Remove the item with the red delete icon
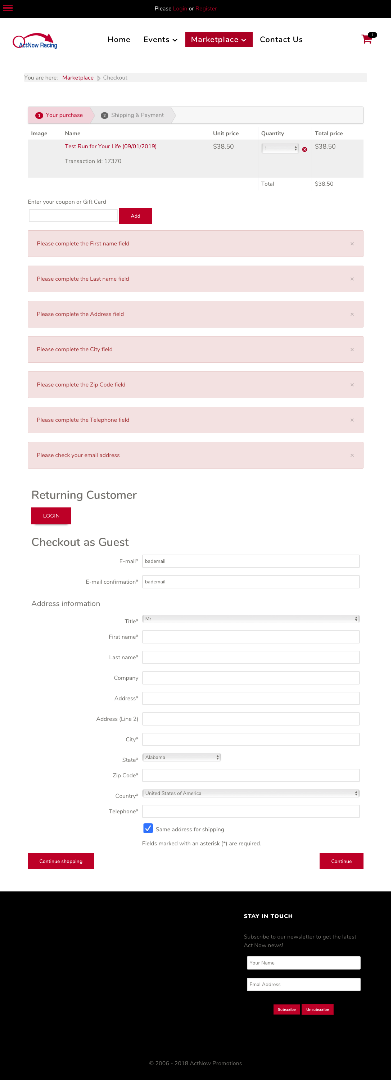The image size is (391, 1080). (x=305, y=149)
